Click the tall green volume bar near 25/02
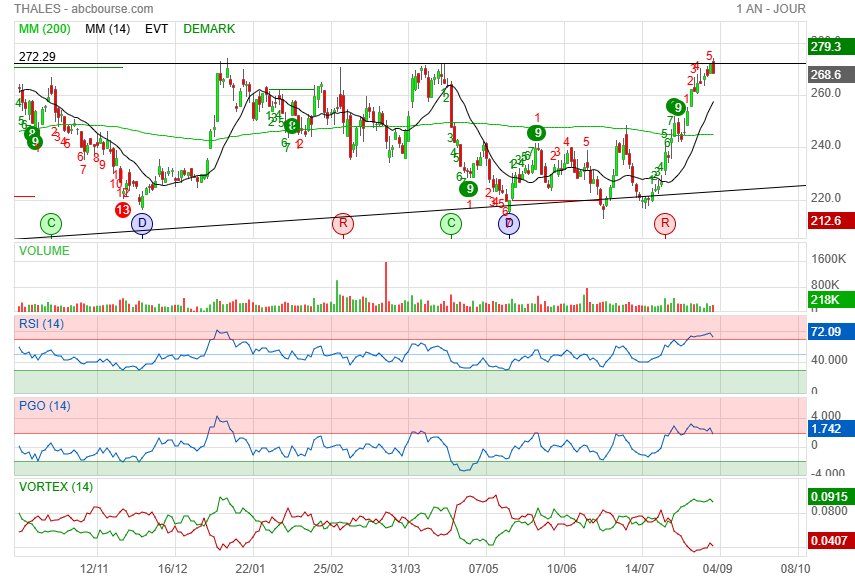 [x=337, y=296]
